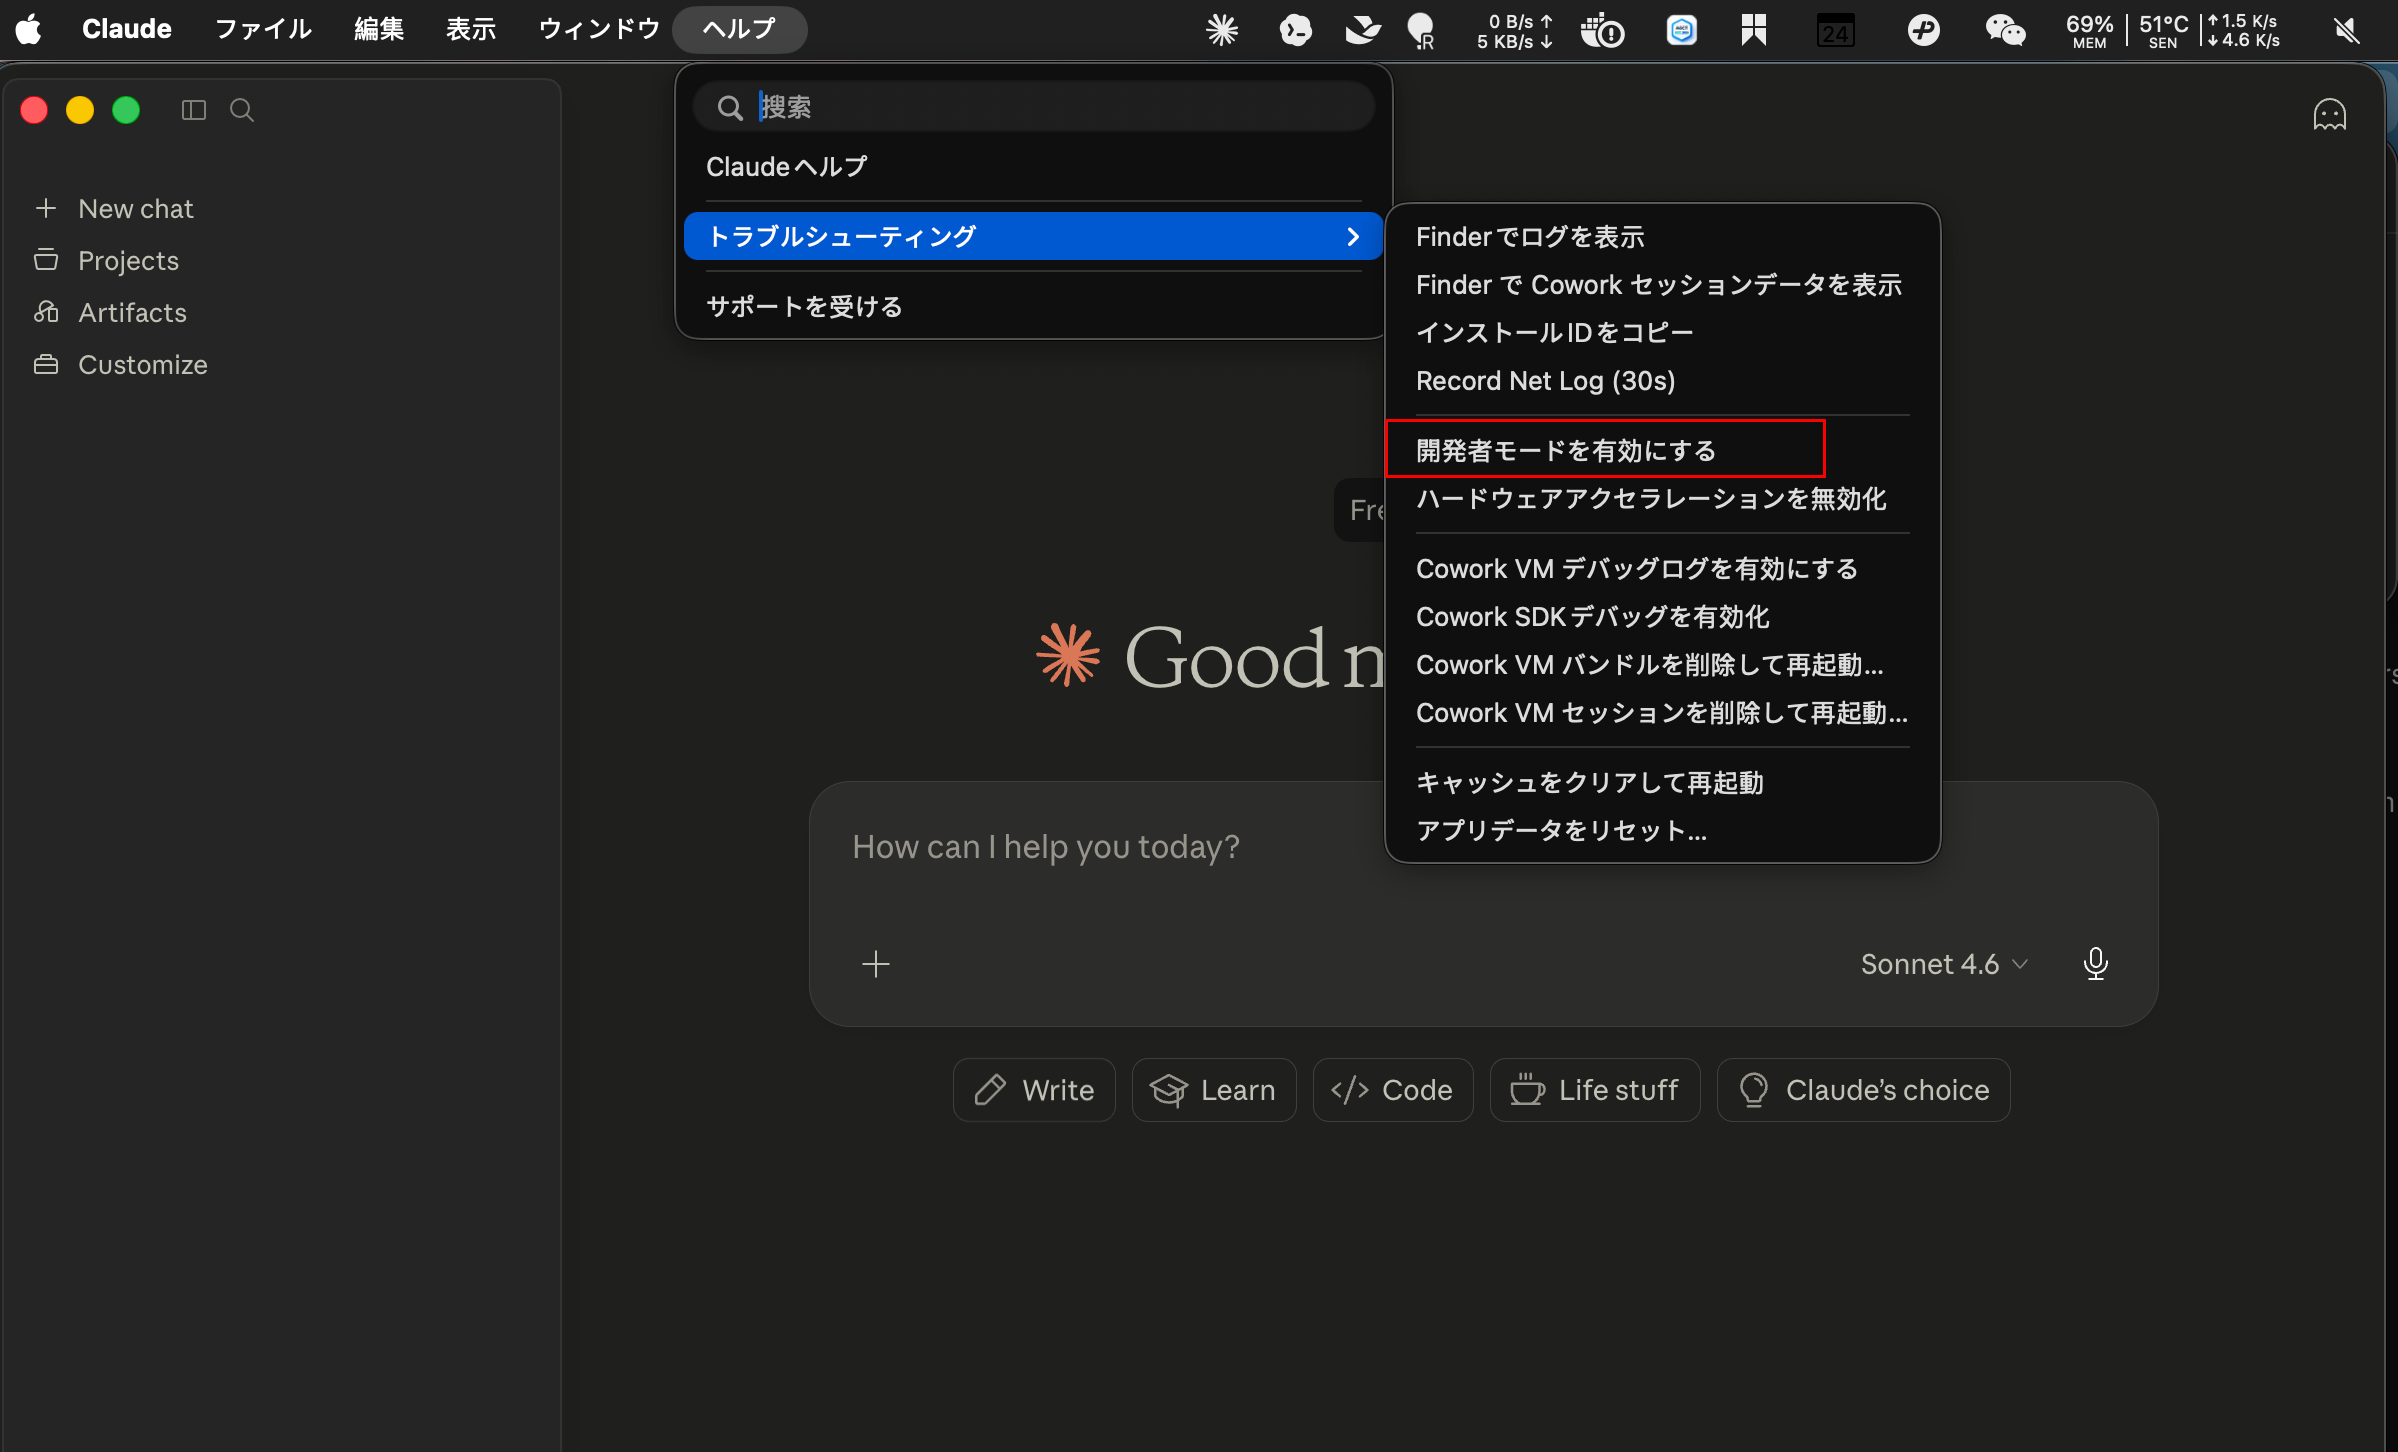Click the sidebar search magnifier icon
Screen dimensions: 2398x1452
[242, 110]
